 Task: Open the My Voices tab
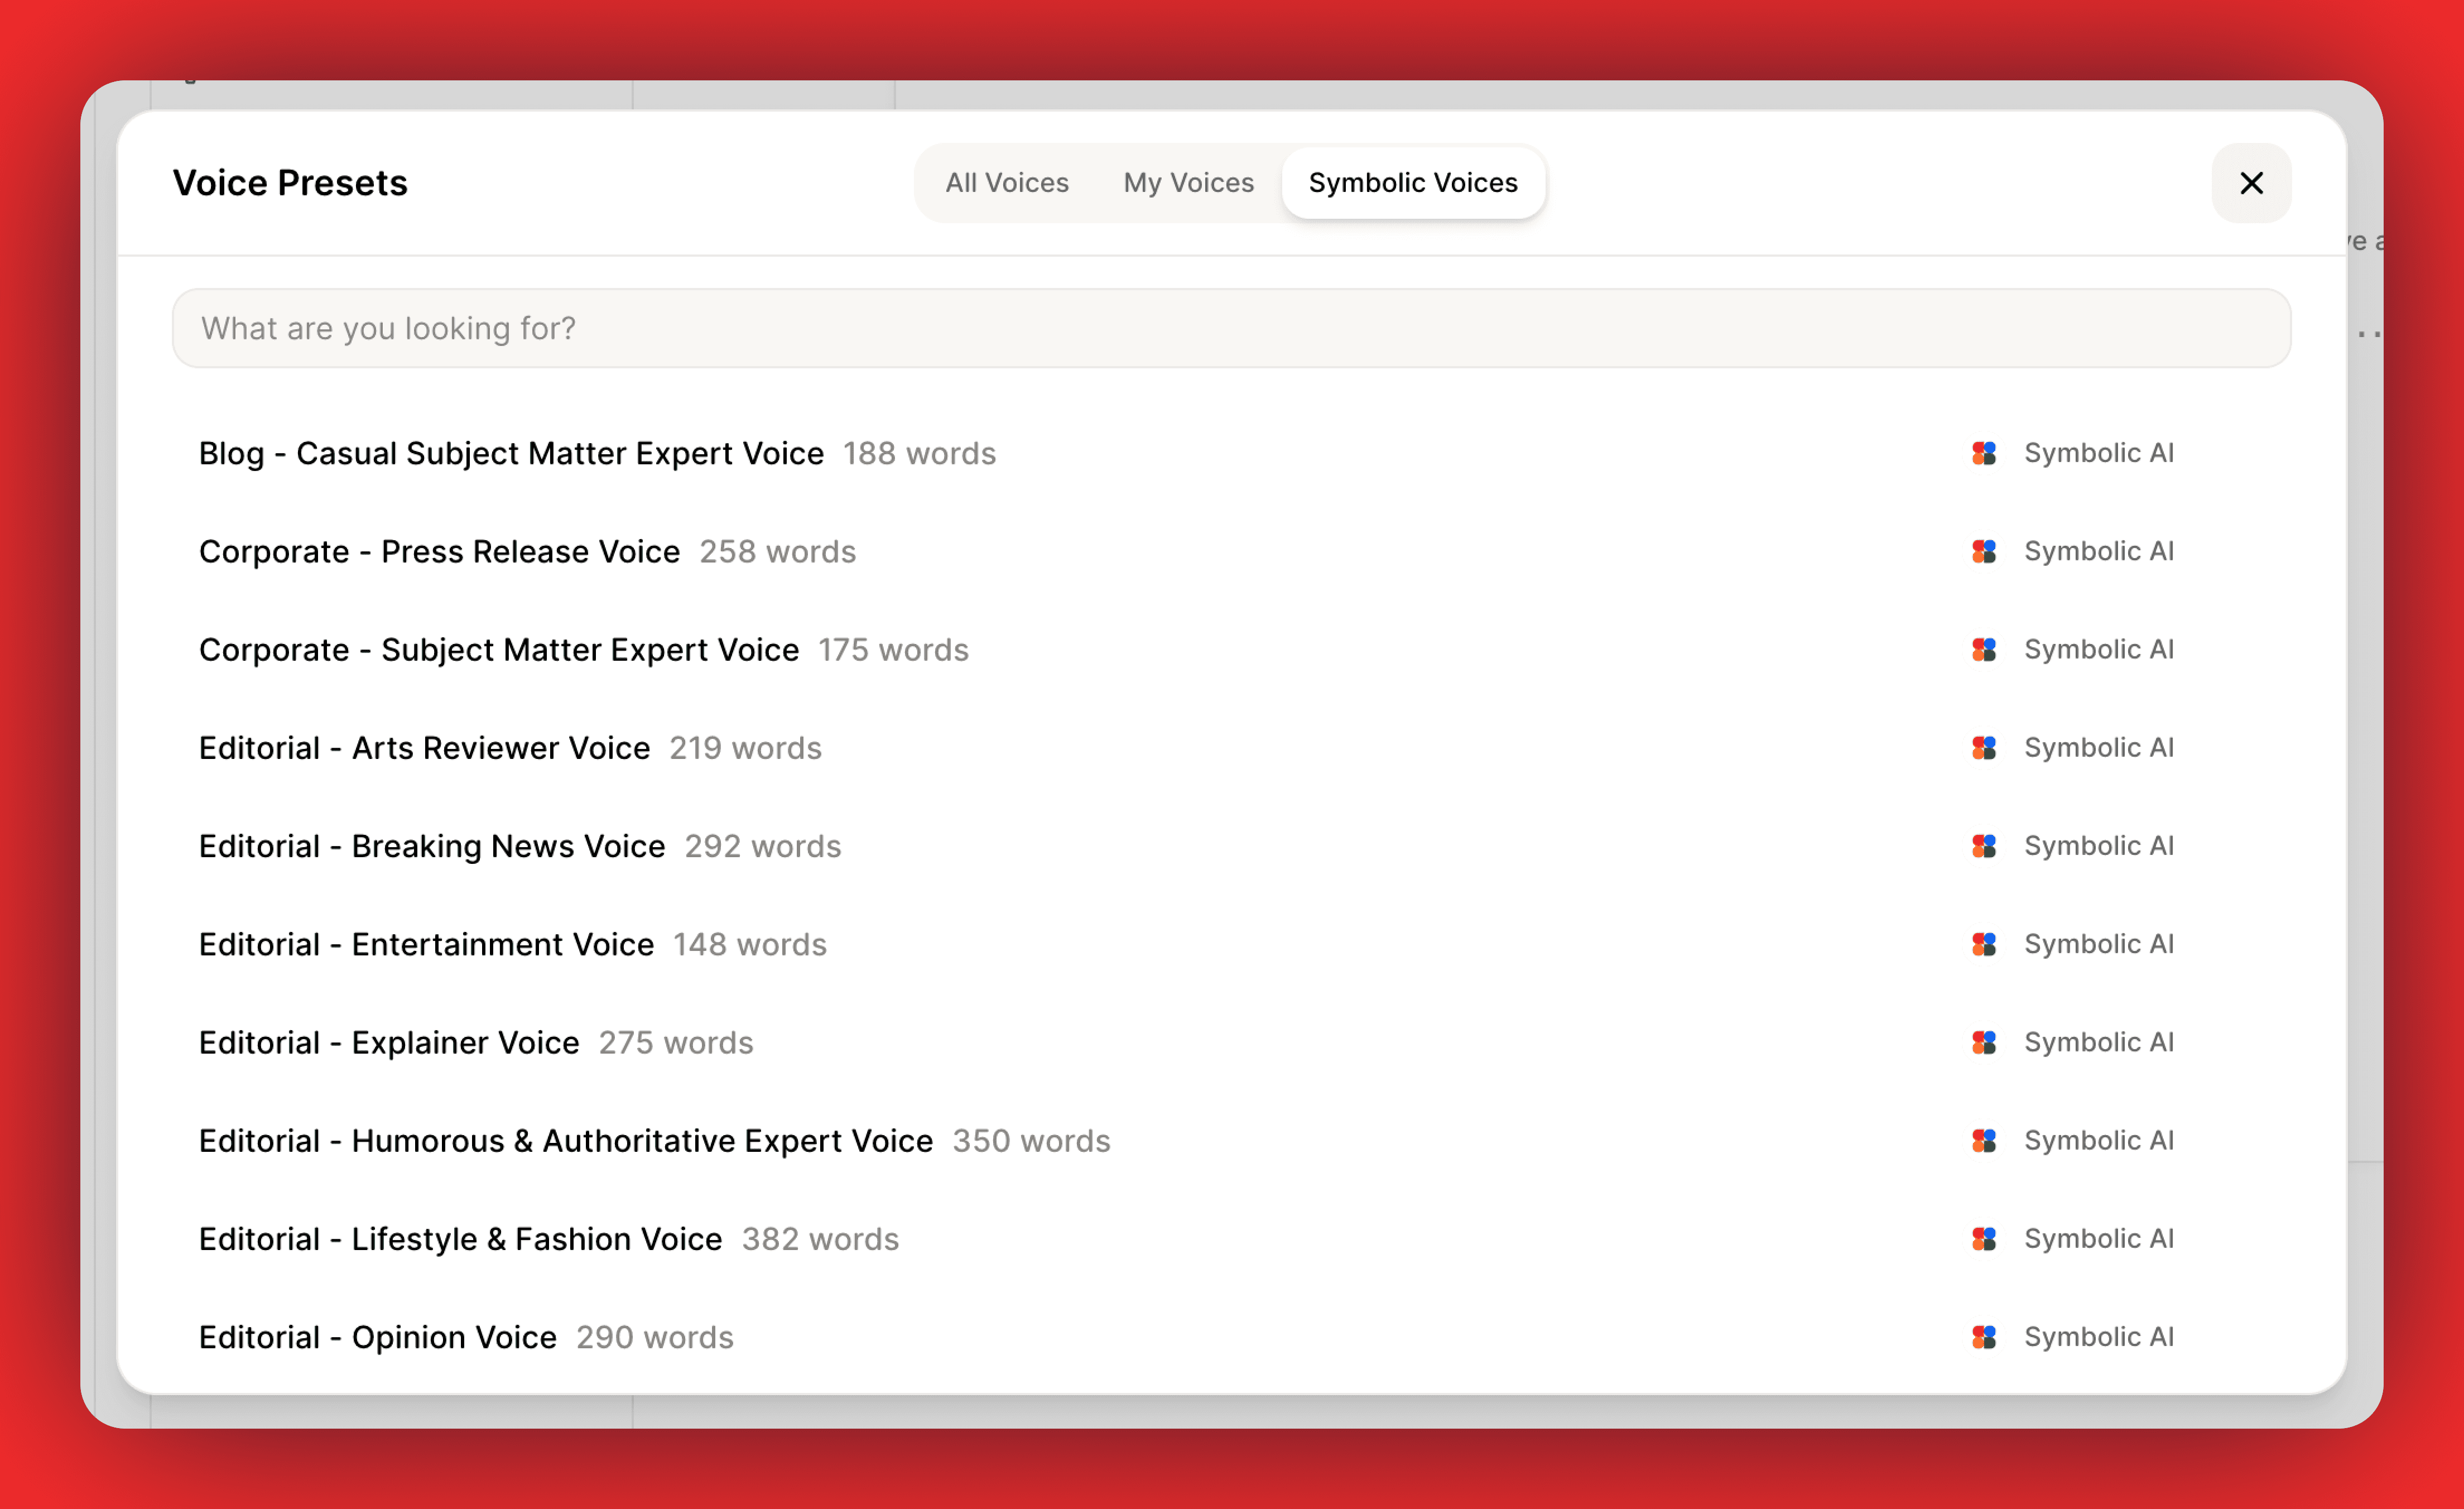coord(1188,183)
